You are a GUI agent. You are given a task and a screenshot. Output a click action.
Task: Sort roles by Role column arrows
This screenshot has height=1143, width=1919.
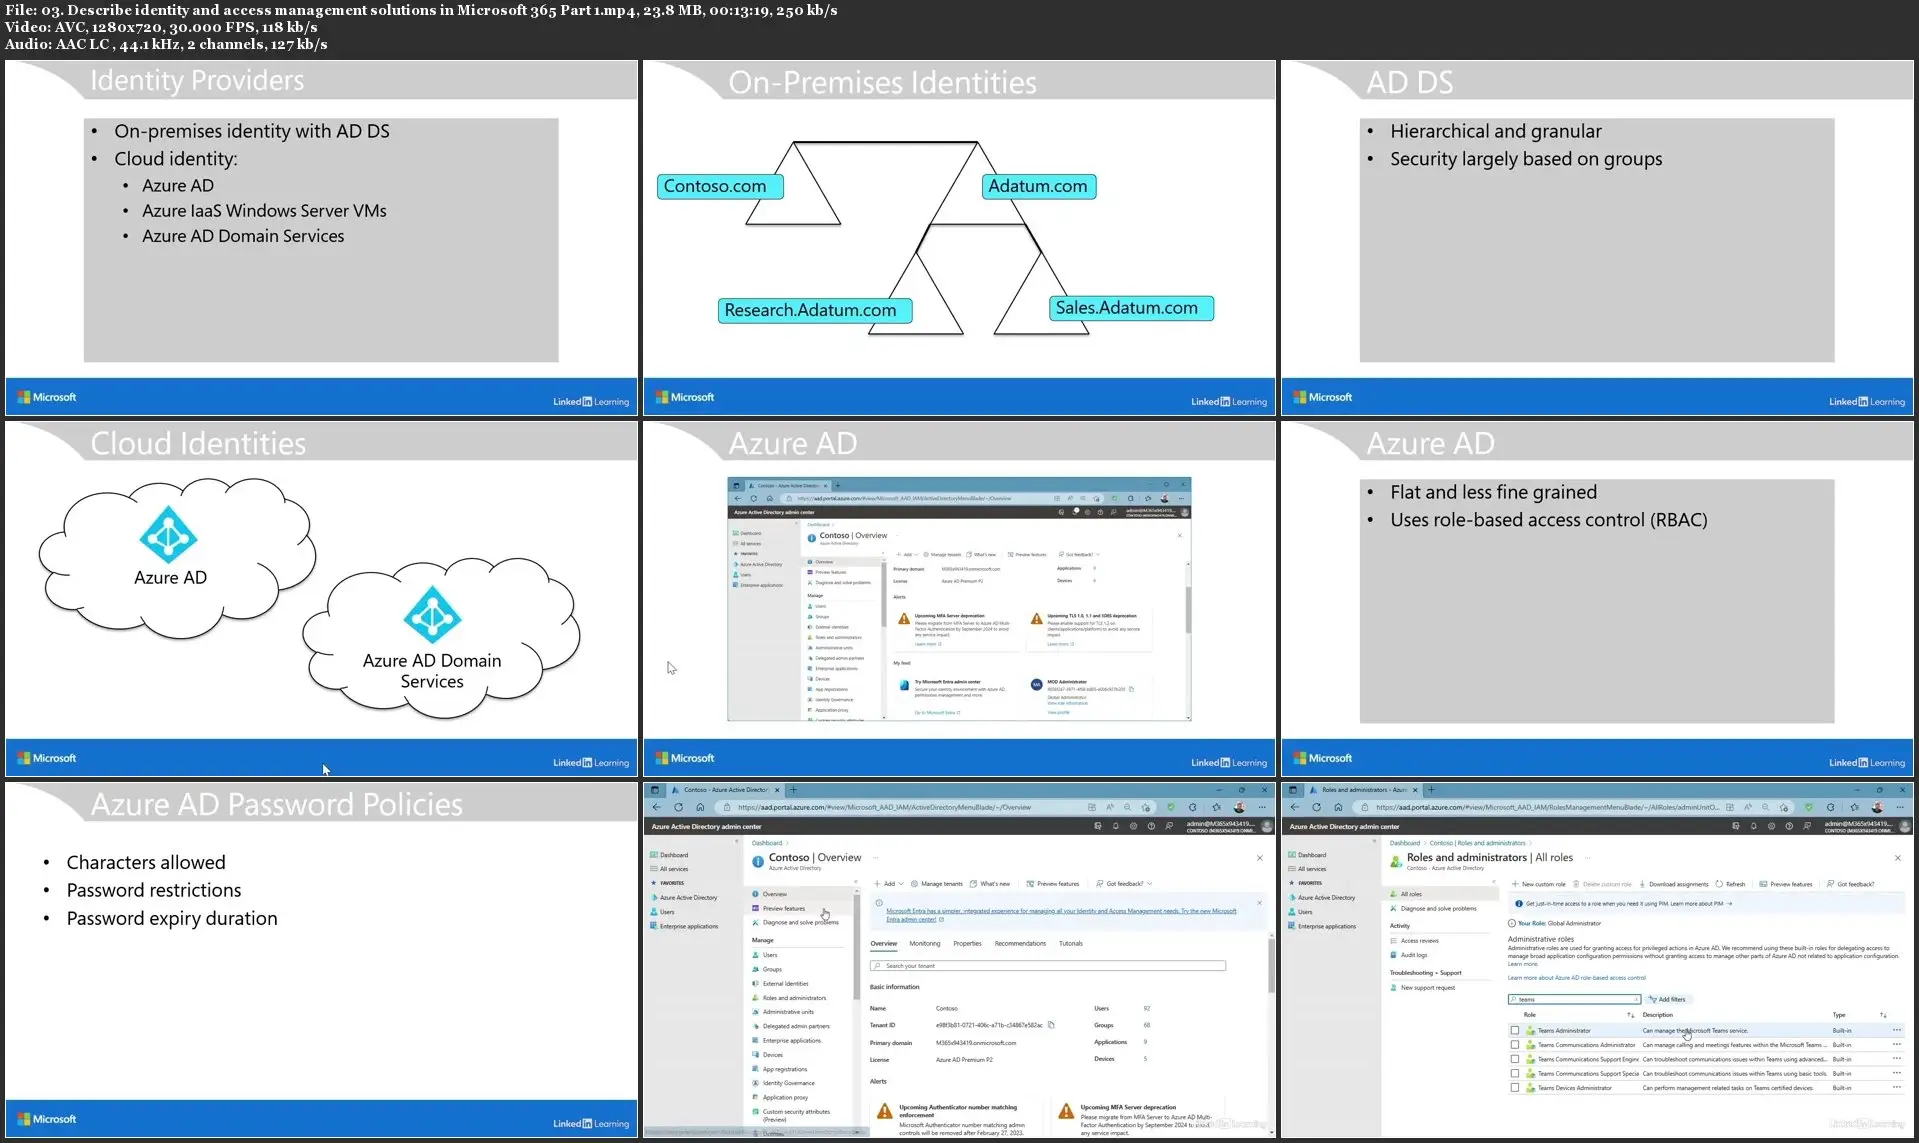click(x=1631, y=1015)
